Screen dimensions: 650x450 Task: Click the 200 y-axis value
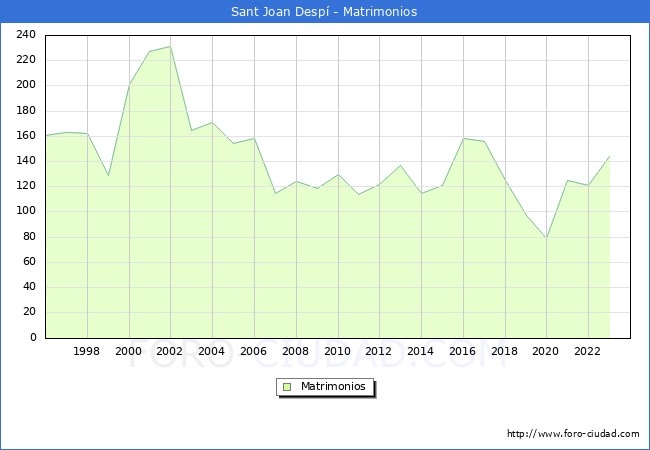[26, 85]
